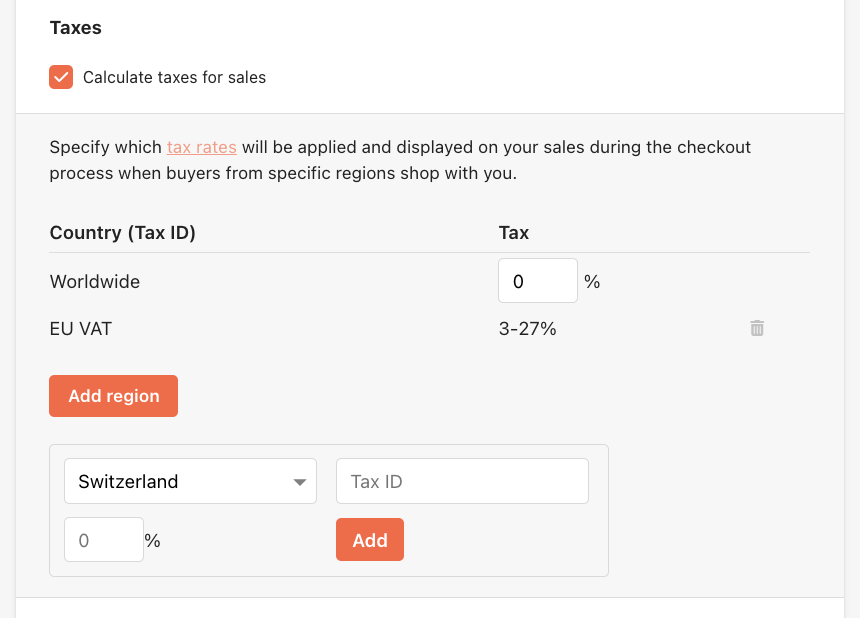
Task: Click the Tax column header
Action: pyautogui.click(x=514, y=233)
